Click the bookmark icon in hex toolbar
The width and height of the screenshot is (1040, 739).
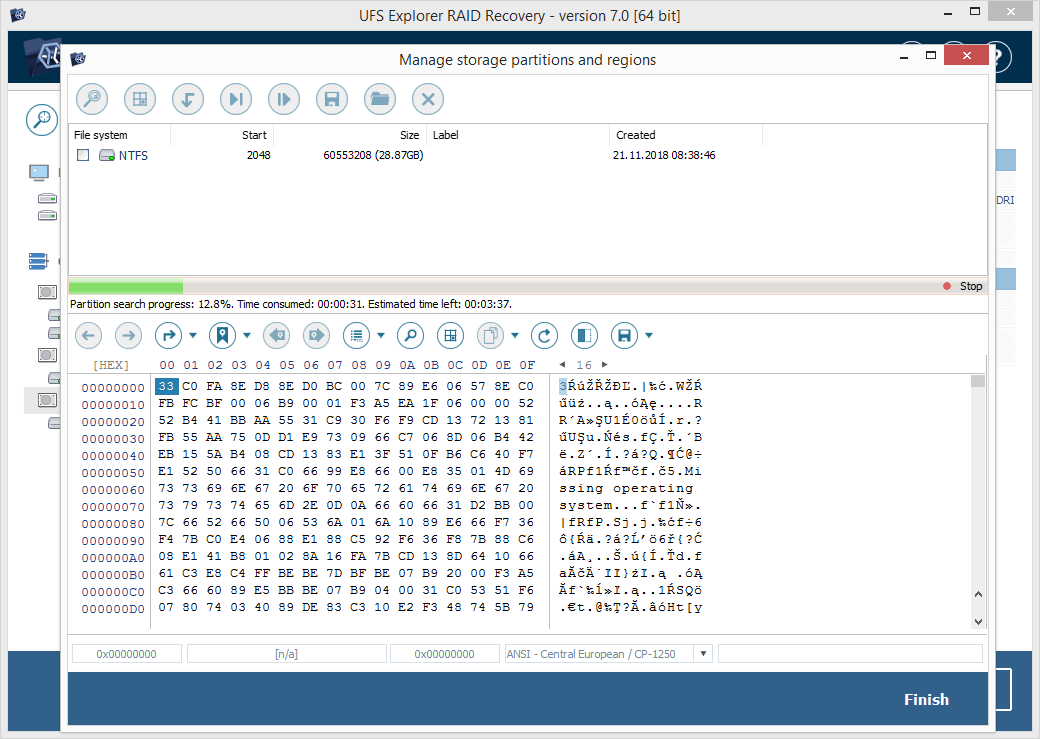pos(222,336)
